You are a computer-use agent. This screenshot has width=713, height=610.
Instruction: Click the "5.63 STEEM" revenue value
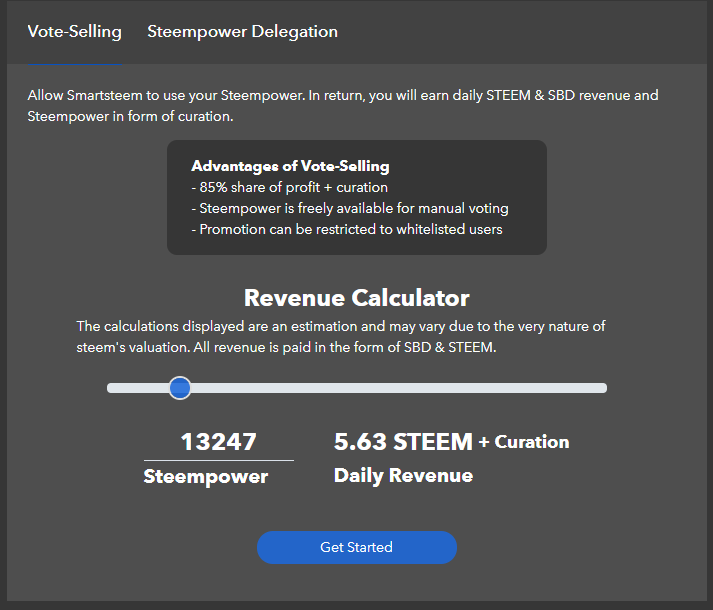coord(403,442)
